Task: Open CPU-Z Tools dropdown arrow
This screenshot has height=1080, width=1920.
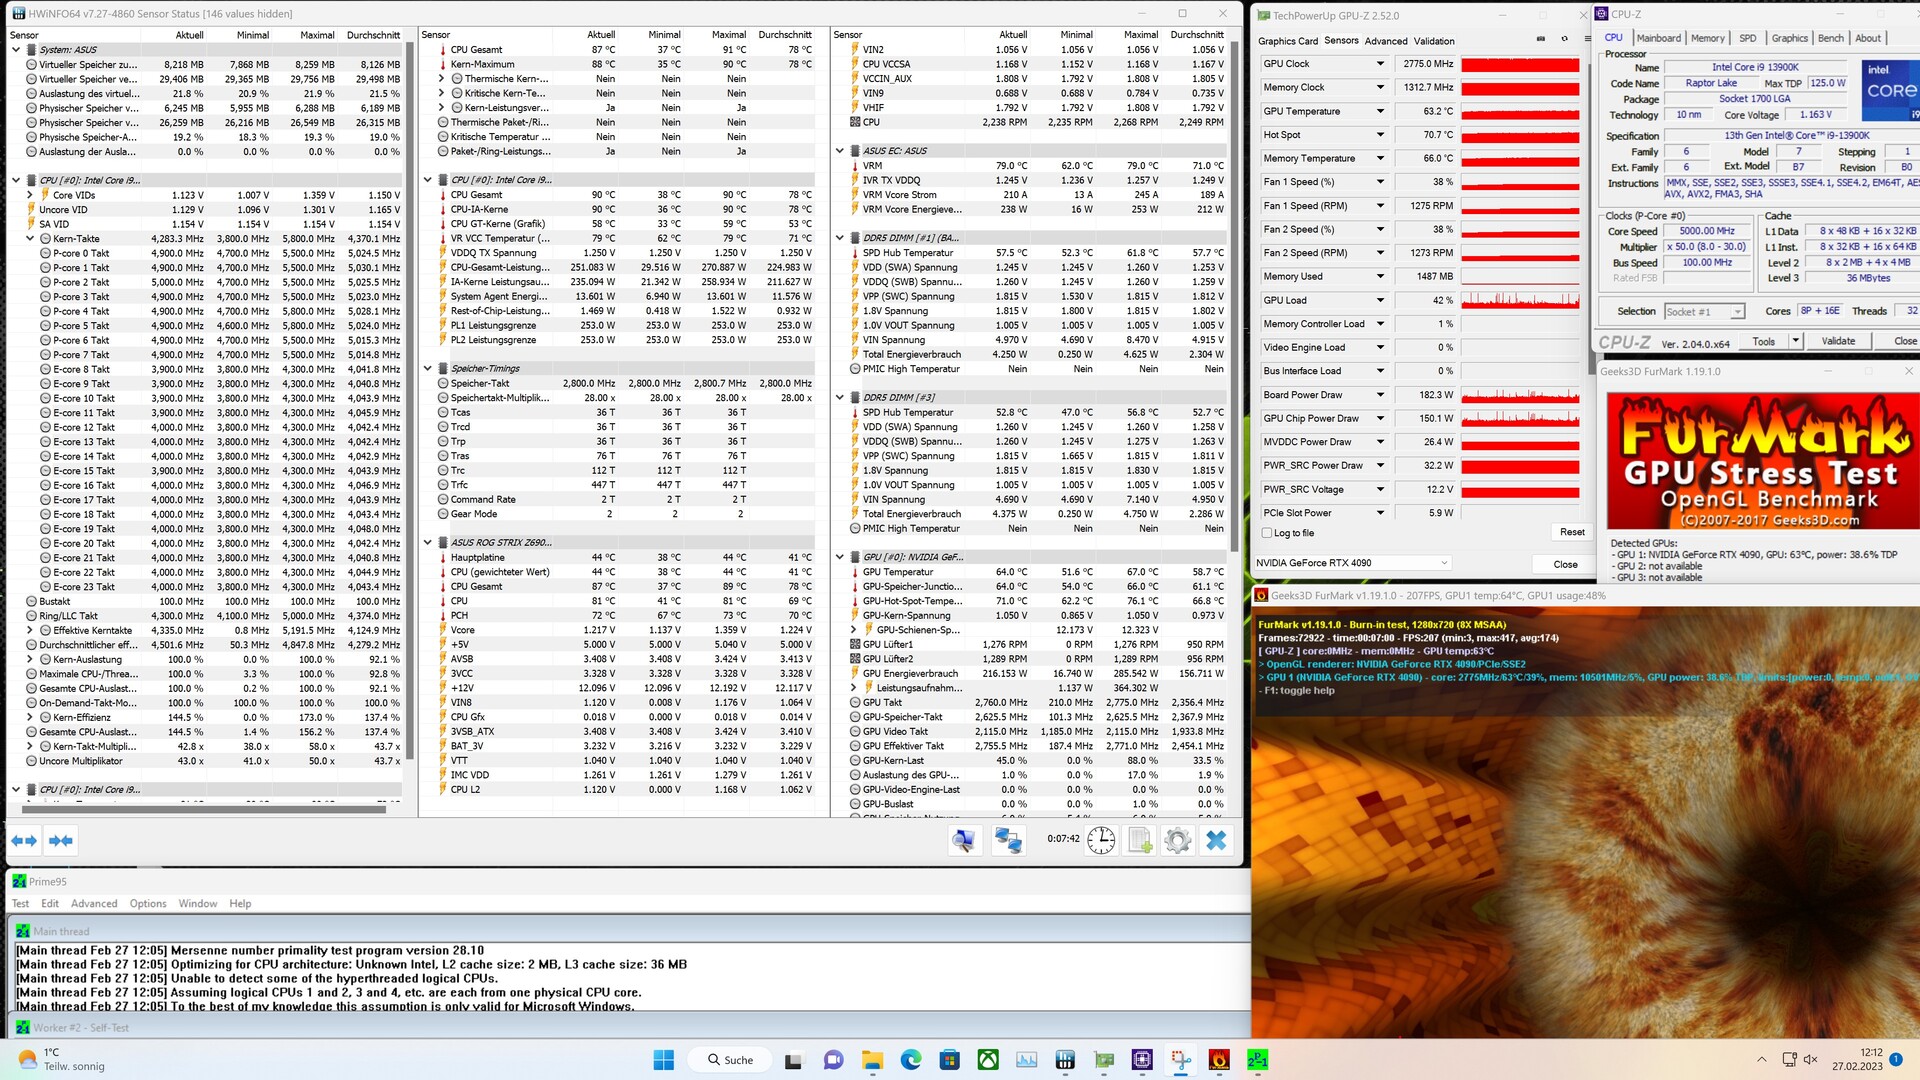Action: point(1795,341)
